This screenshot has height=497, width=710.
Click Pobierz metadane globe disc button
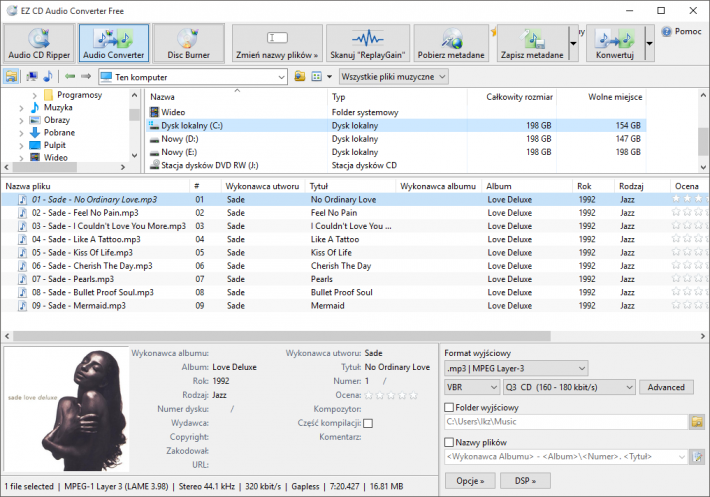[x=451, y=43]
